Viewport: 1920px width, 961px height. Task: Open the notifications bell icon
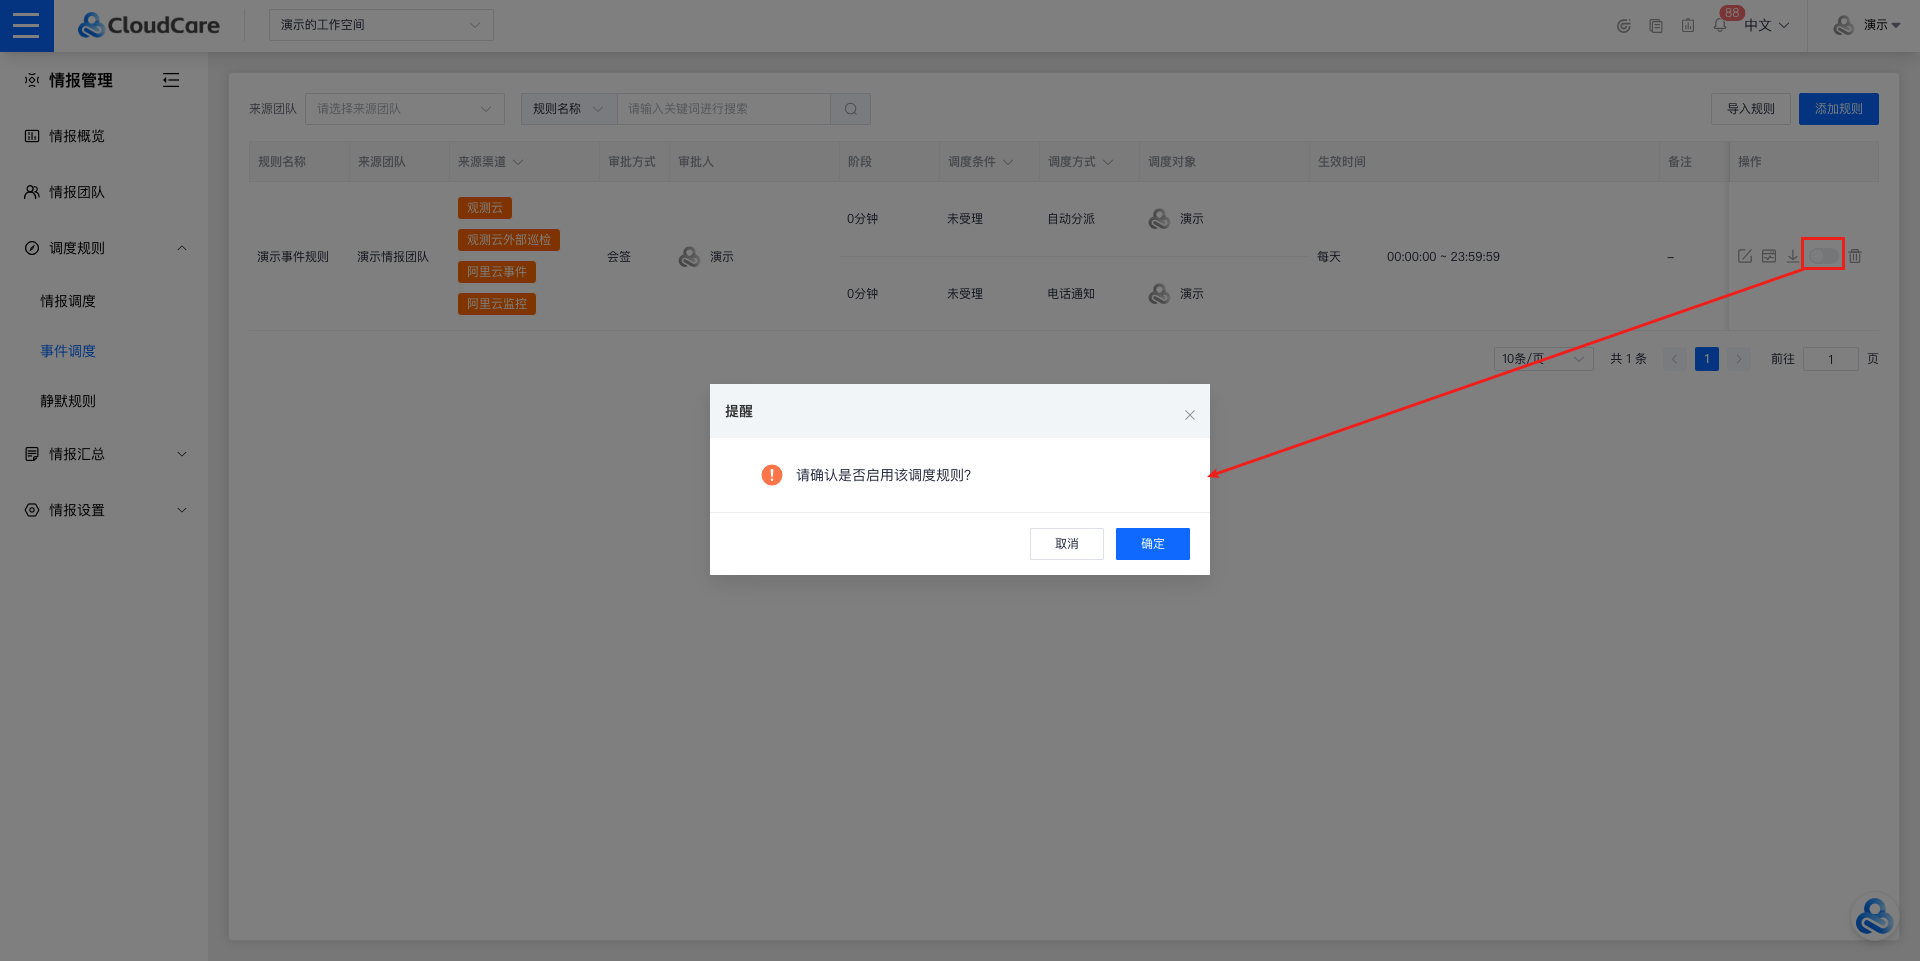[x=1719, y=25]
